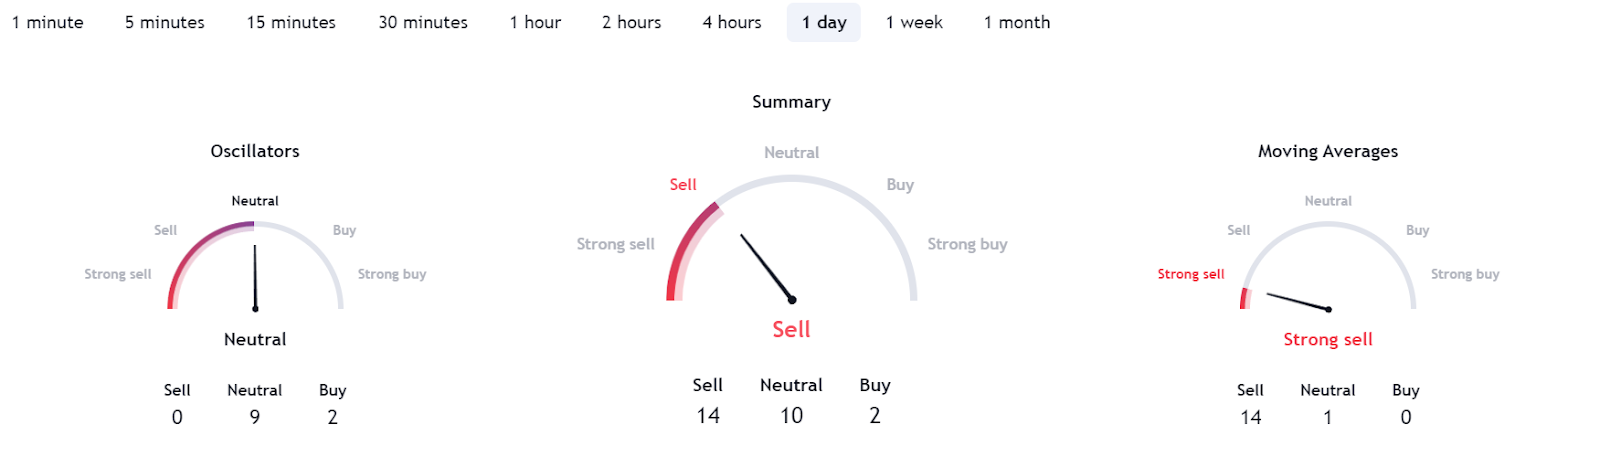Select the 1 month timeframe tab
Viewport: 1600px width, 457px height.
1017,22
